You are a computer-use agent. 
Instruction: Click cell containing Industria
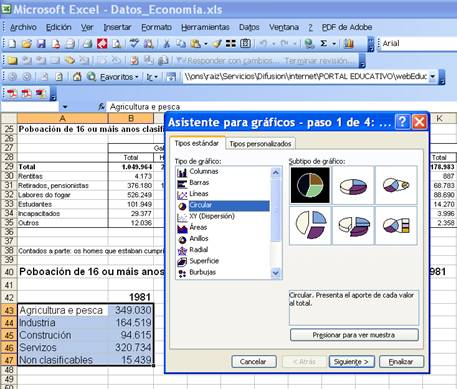(x=63, y=323)
